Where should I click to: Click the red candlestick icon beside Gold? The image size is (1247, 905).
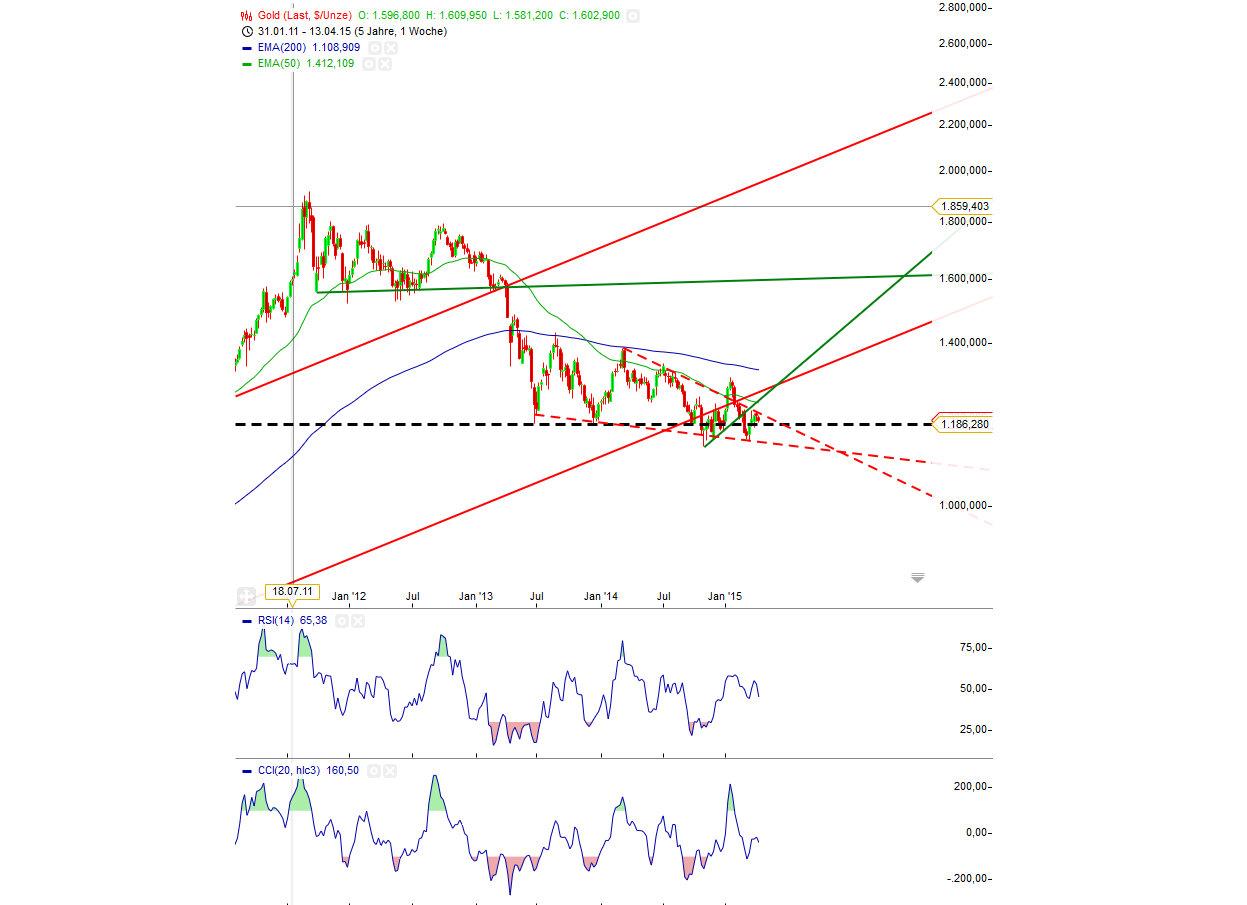[244, 15]
